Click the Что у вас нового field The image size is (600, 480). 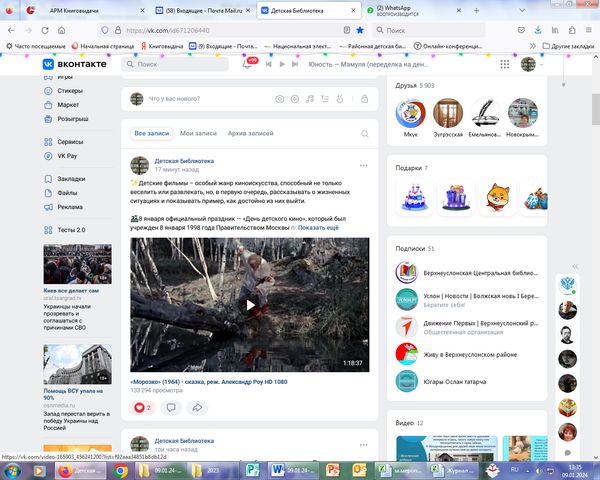pyautogui.click(x=200, y=98)
